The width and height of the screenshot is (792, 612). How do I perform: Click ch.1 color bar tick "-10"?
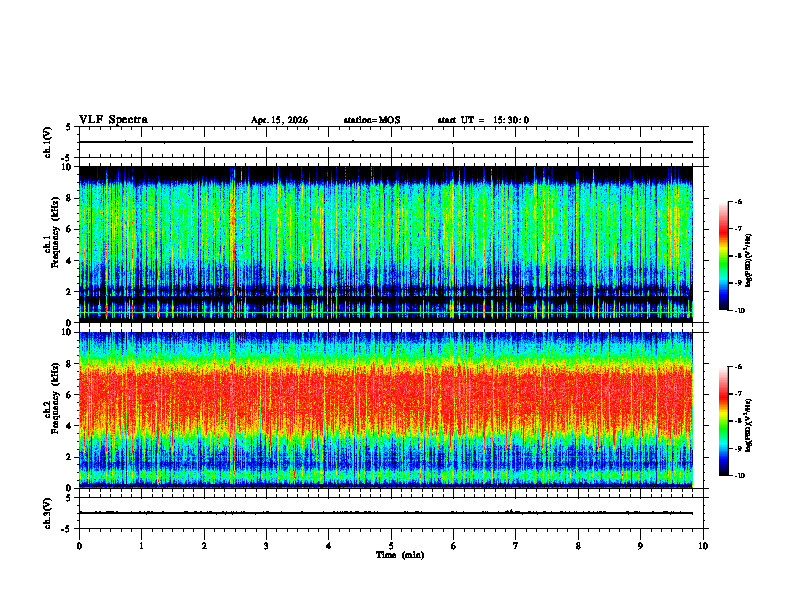[739, 311]
